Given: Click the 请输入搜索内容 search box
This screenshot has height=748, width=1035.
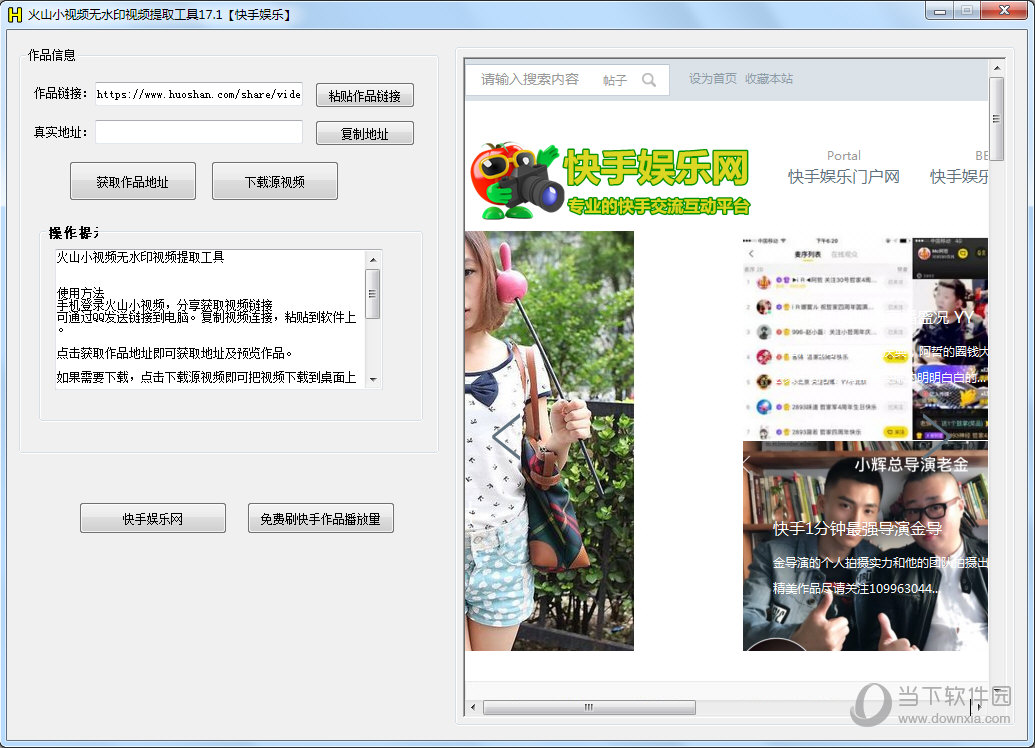Looking at the screenshot, I should pos(530,79).
